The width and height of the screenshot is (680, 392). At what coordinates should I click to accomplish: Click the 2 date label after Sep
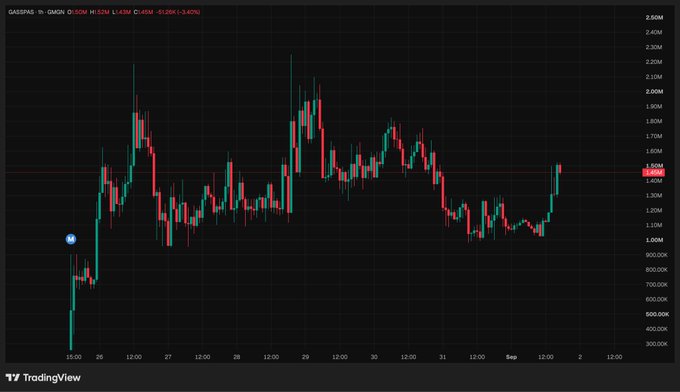[580, 357]
